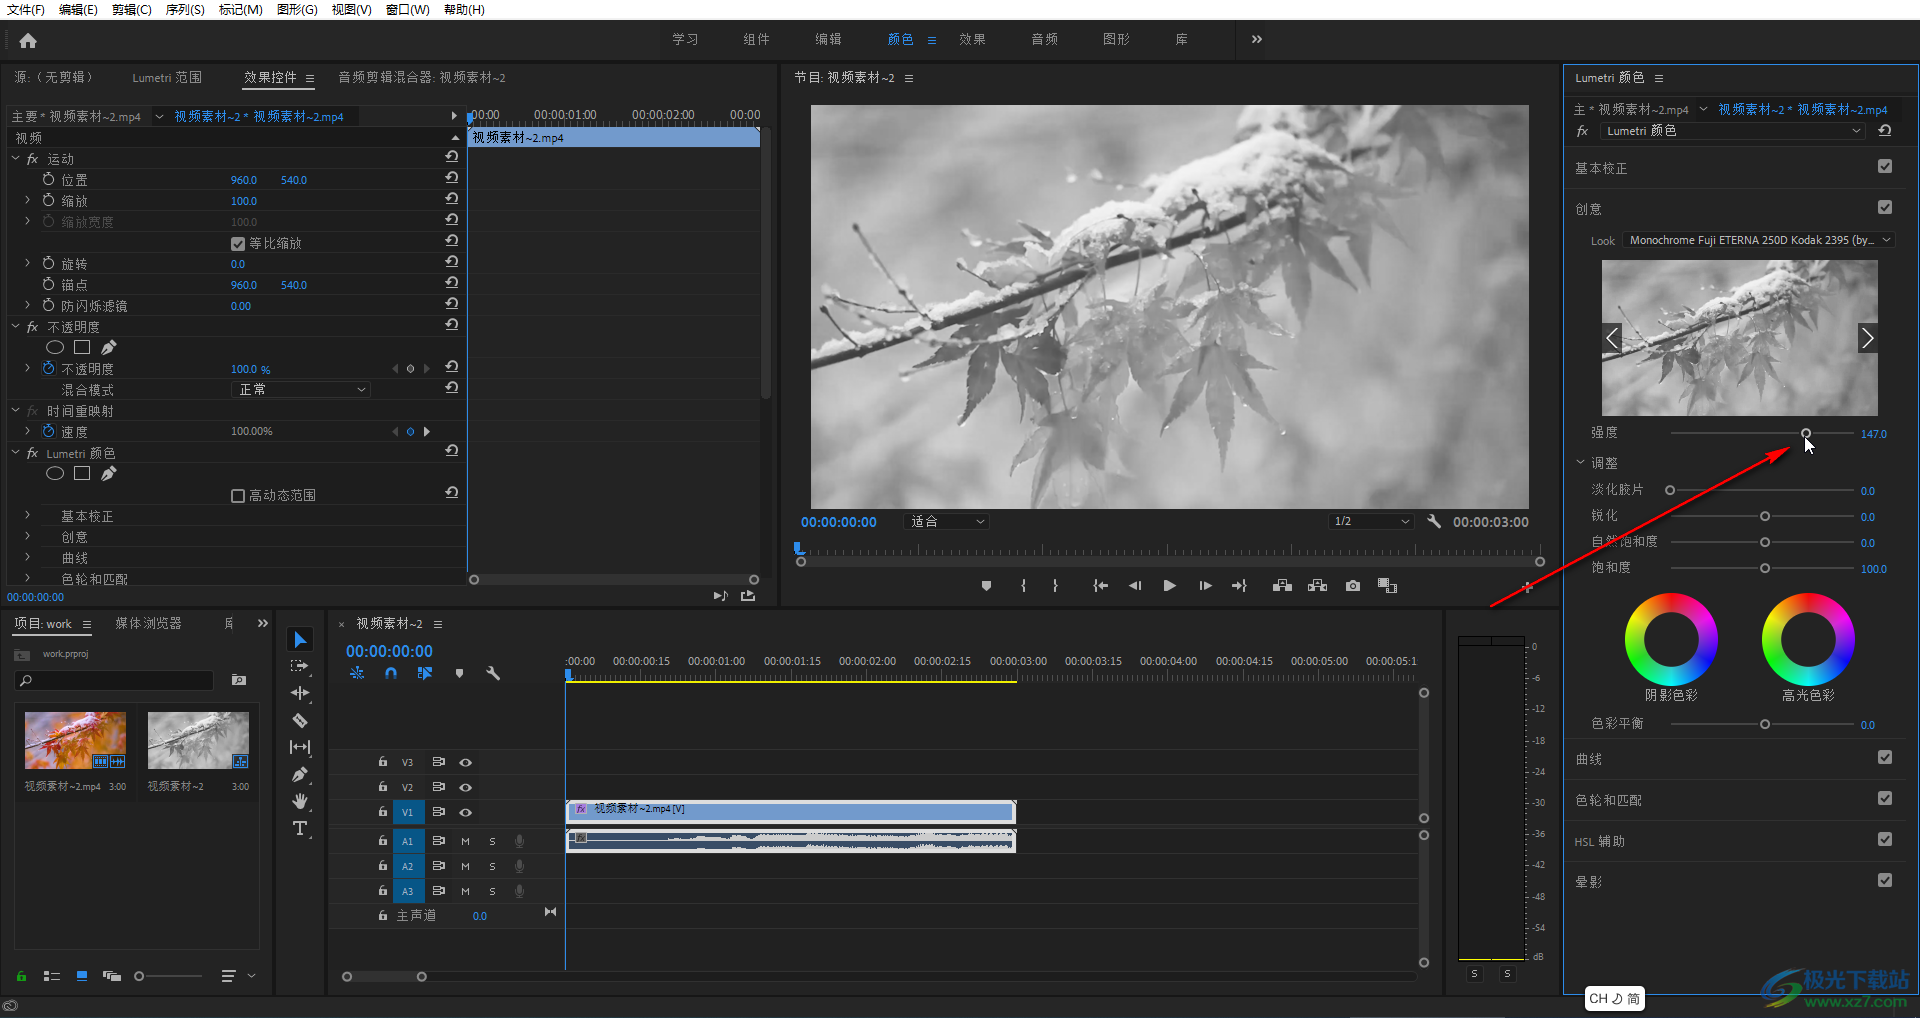Disable the 基本校正 section checkbox
Viewport: 1920px width, 1018px height.
click(1885, 166)
